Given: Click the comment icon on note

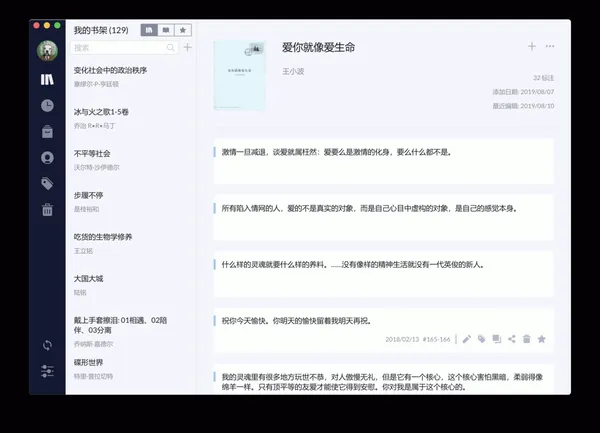Looking at the screenshot, I should pos(497,339).
